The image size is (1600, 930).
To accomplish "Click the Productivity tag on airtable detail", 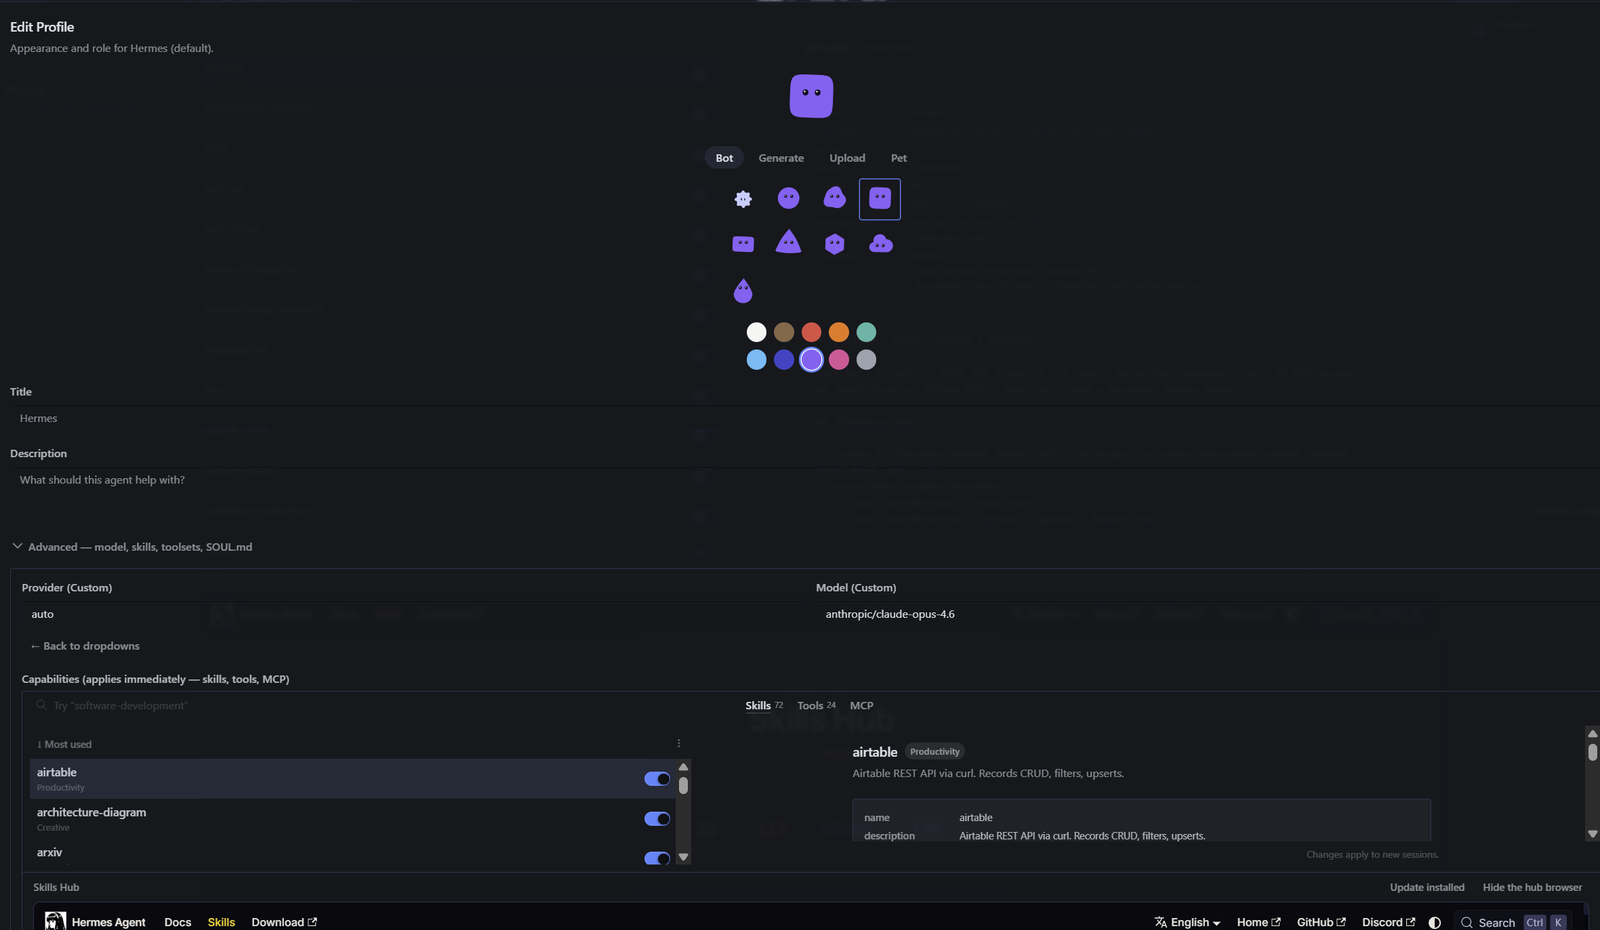I will coord(935,752).
